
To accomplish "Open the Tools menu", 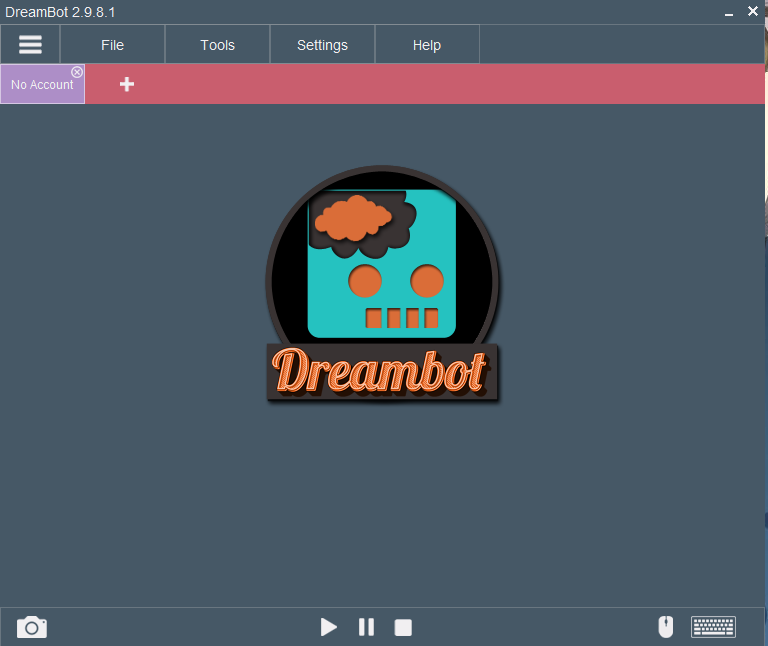I will (x=217, y=45).
